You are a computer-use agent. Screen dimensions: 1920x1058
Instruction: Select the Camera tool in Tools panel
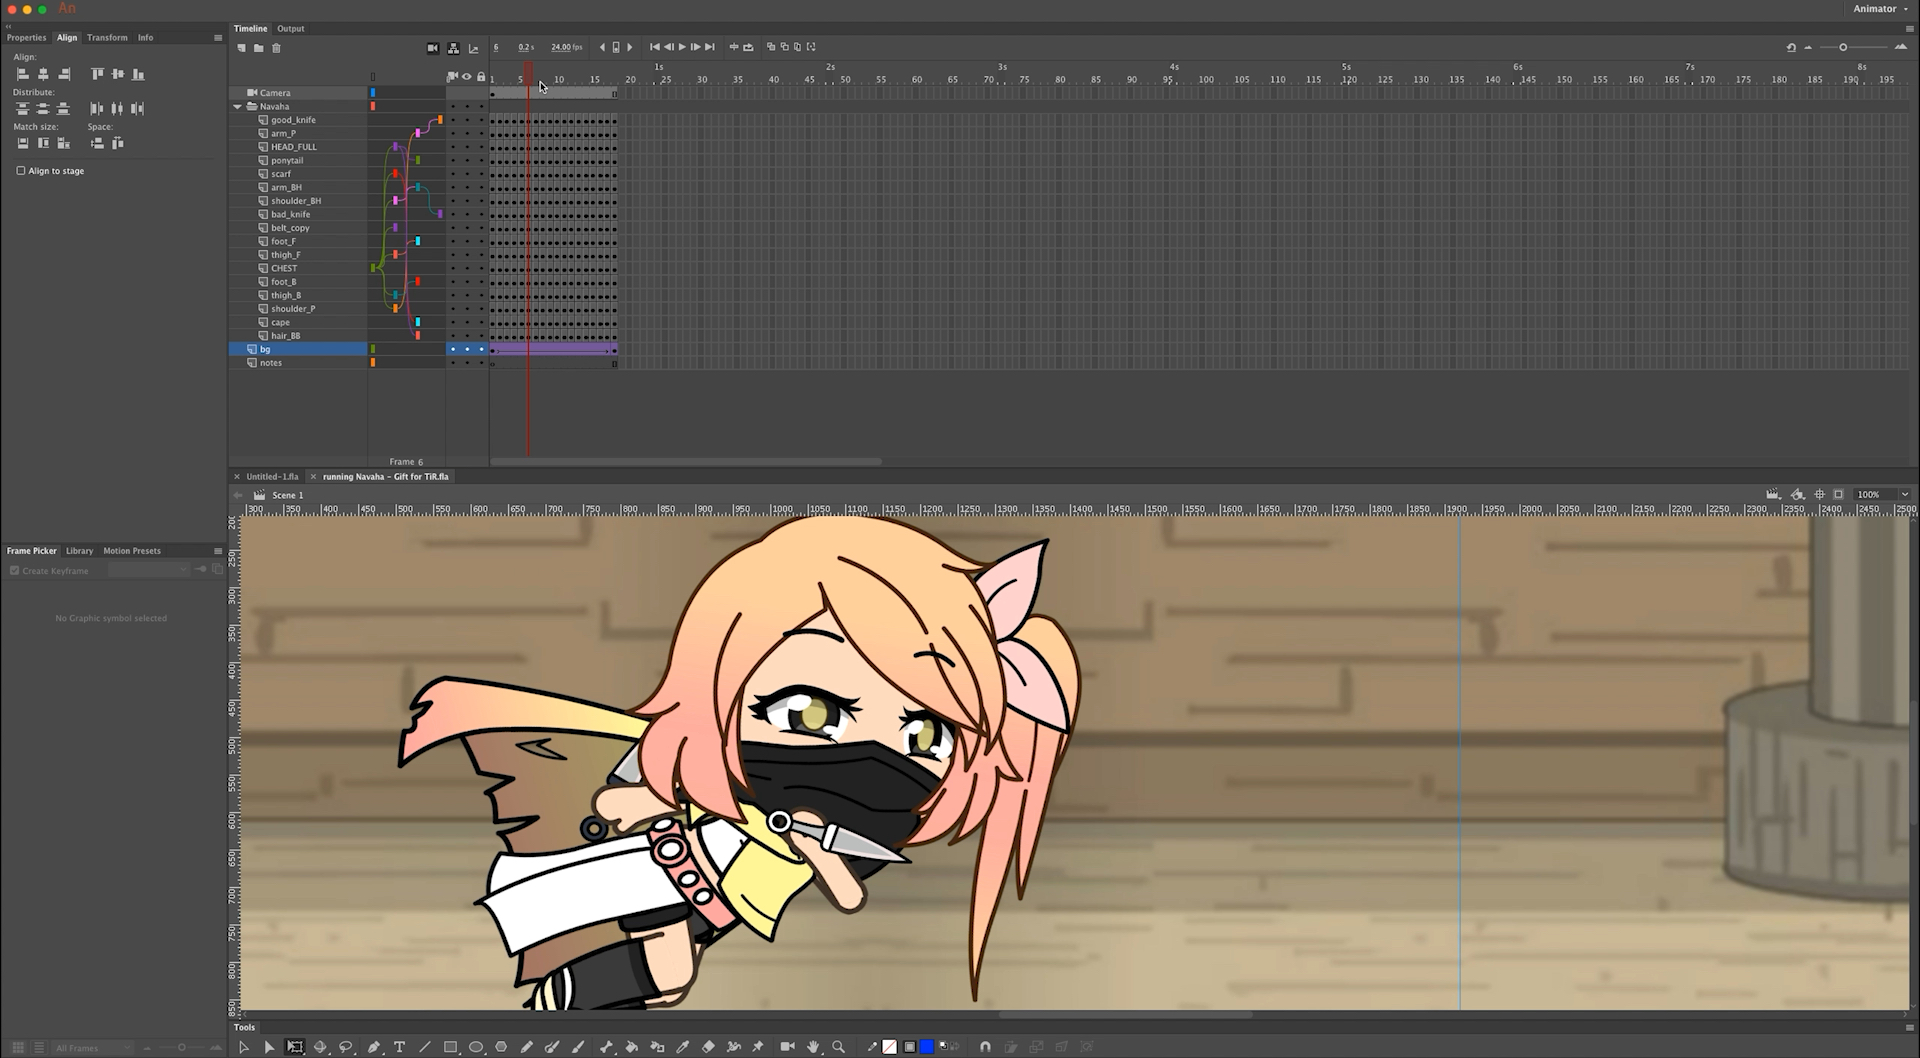click(787, 1047)
